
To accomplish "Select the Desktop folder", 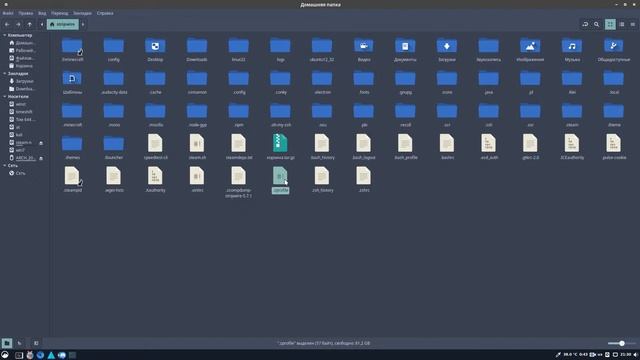I will point(155,50).
